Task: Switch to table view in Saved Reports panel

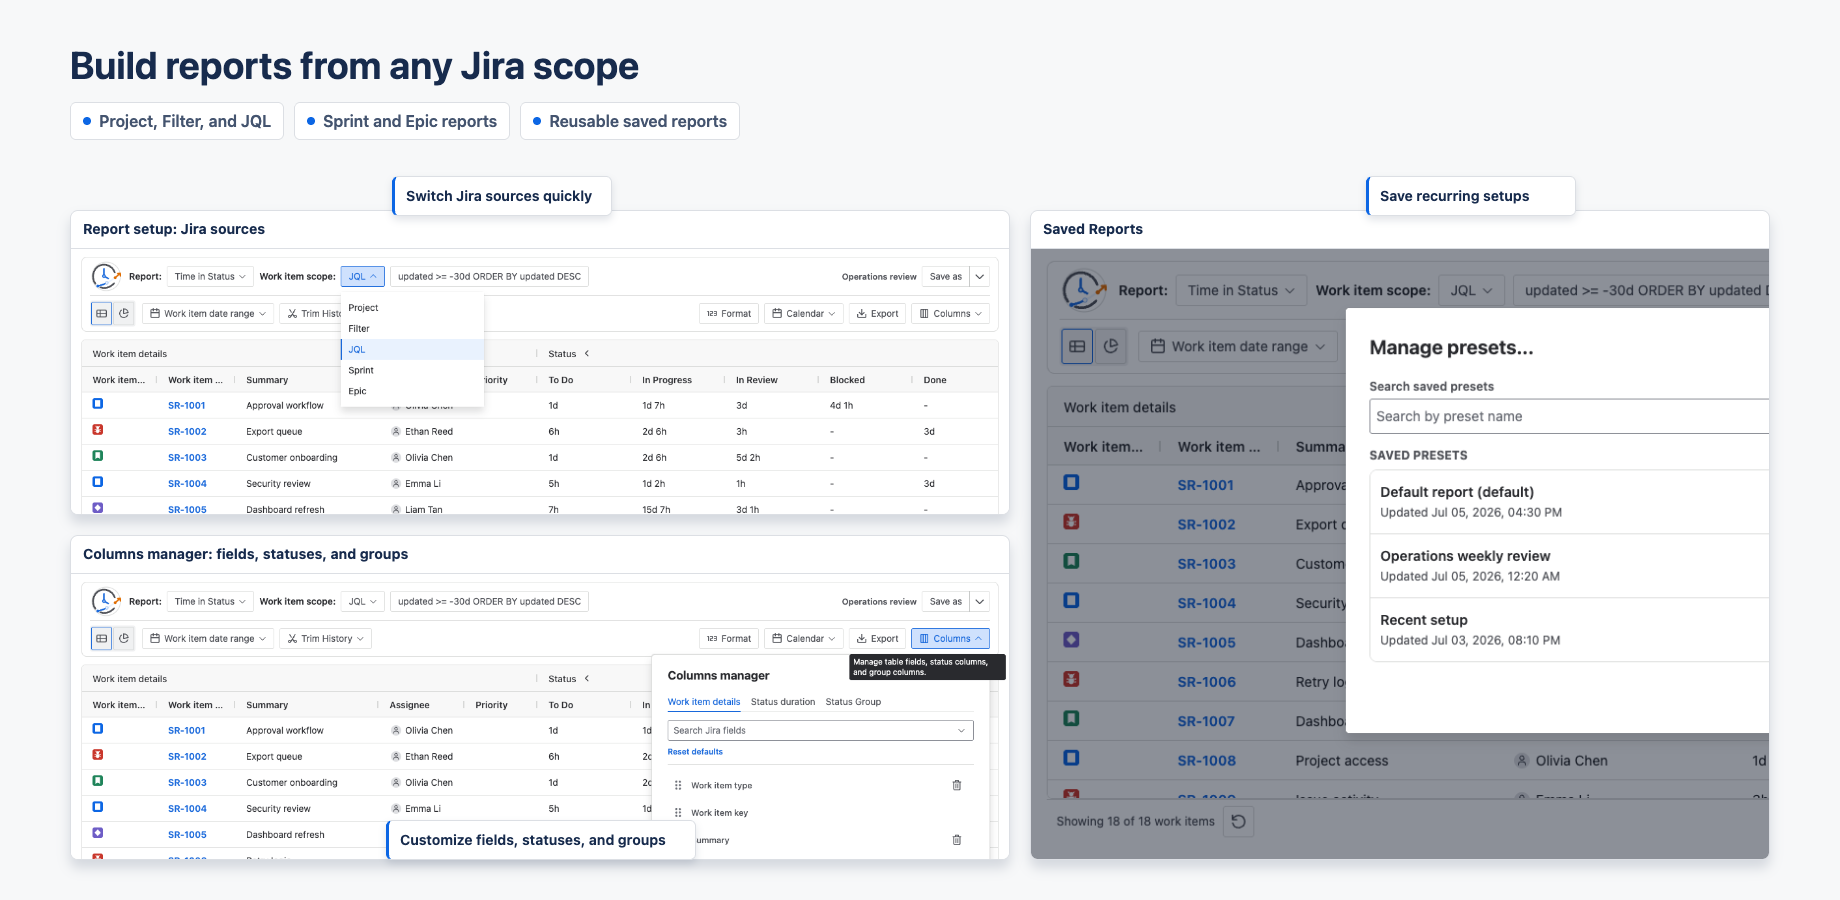Action: pyautogui.click(x=1077, y=346)
